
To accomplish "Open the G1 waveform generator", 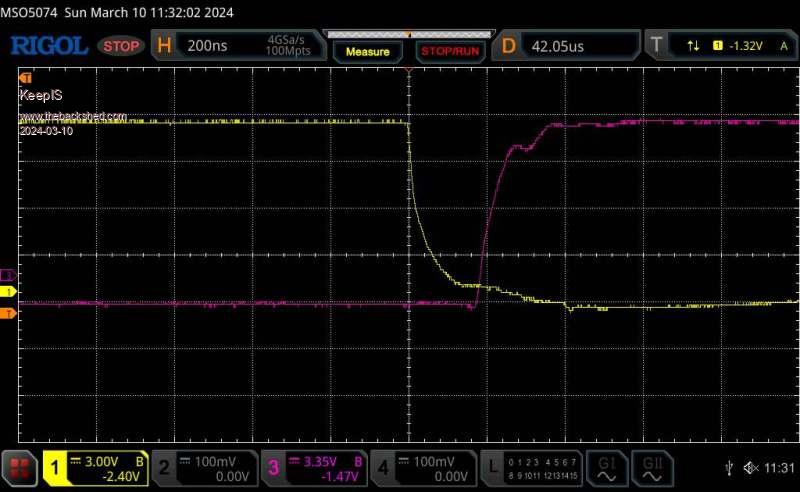I will pyautogui.click(x=606, y=467).
